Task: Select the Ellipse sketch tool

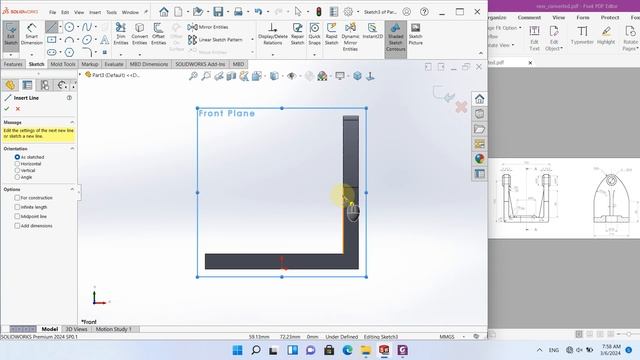Action: click(x=87, y=40)
